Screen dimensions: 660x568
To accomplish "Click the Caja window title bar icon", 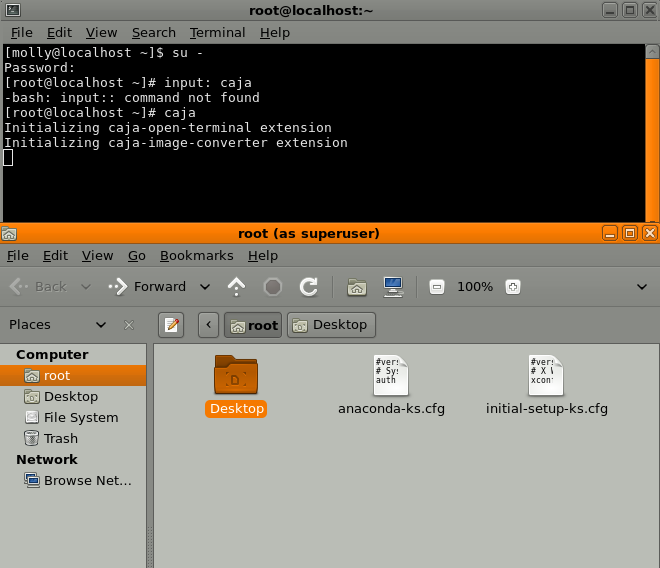I will click(x=9, y=233).
